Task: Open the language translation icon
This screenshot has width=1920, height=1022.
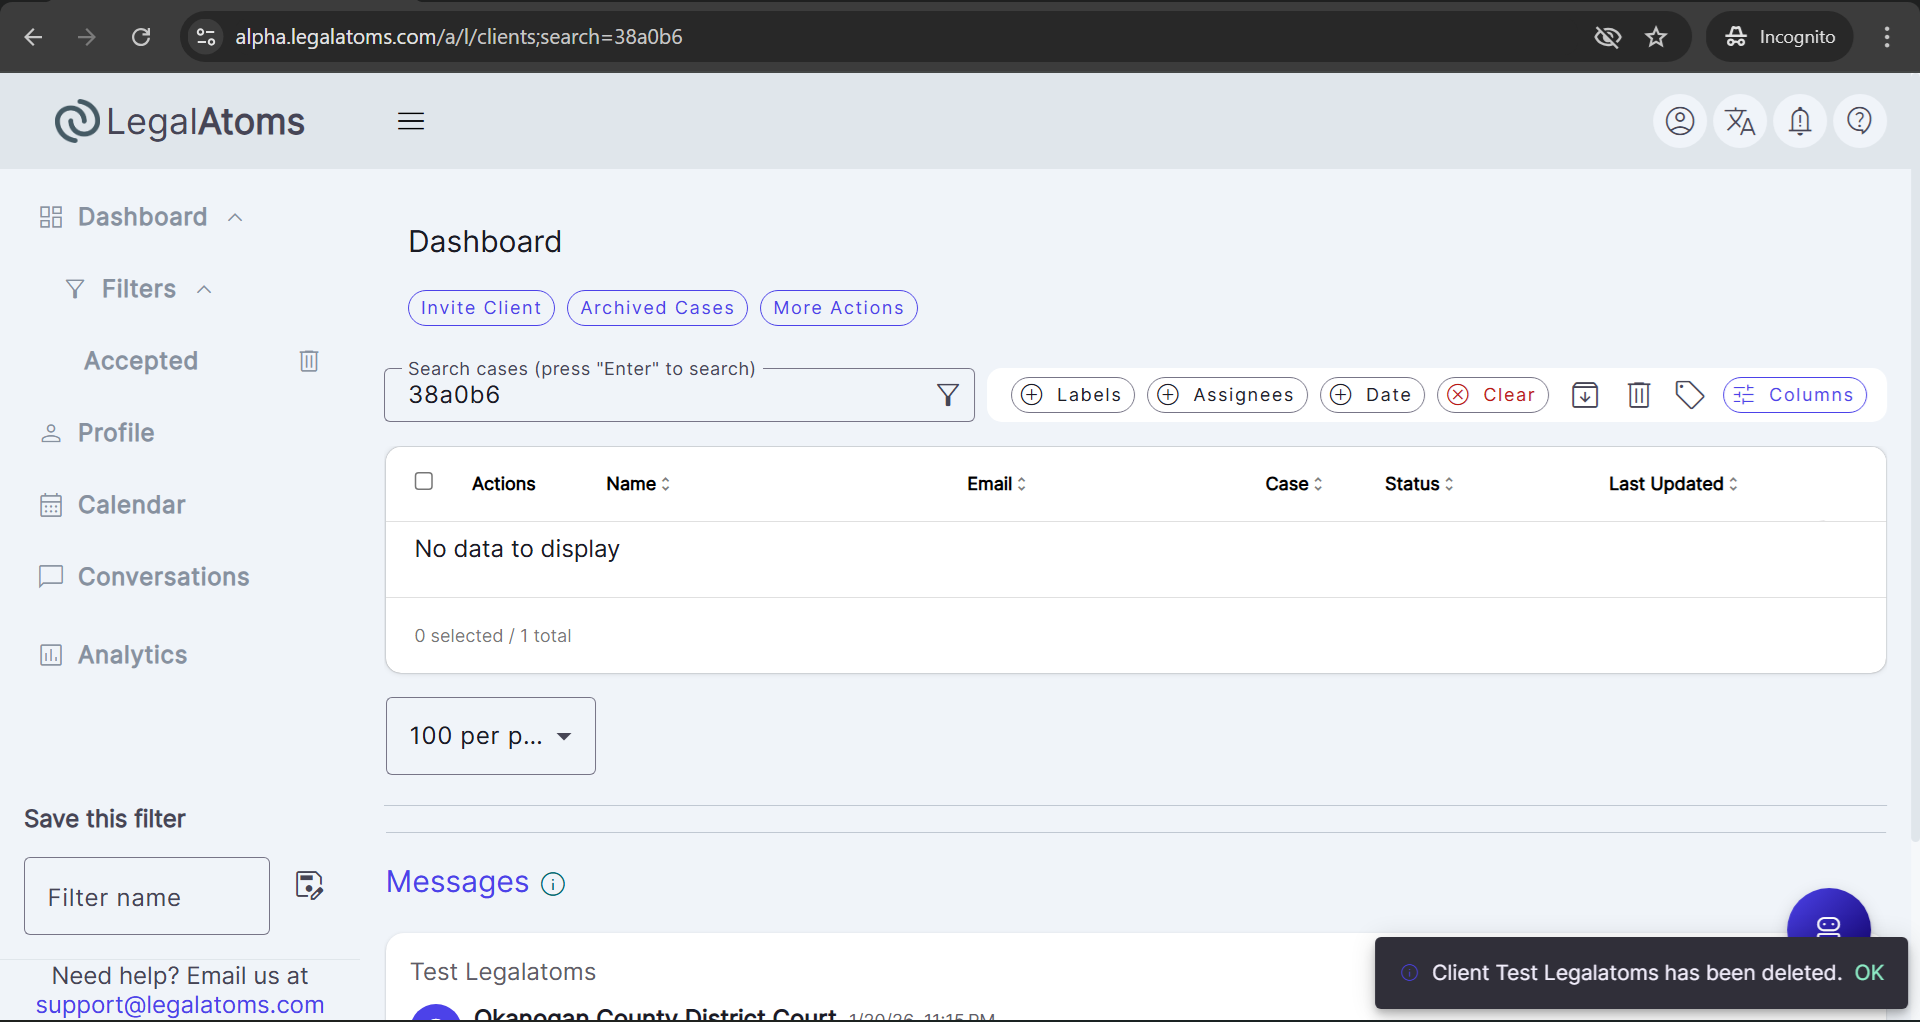Action: click(1740, 121)
